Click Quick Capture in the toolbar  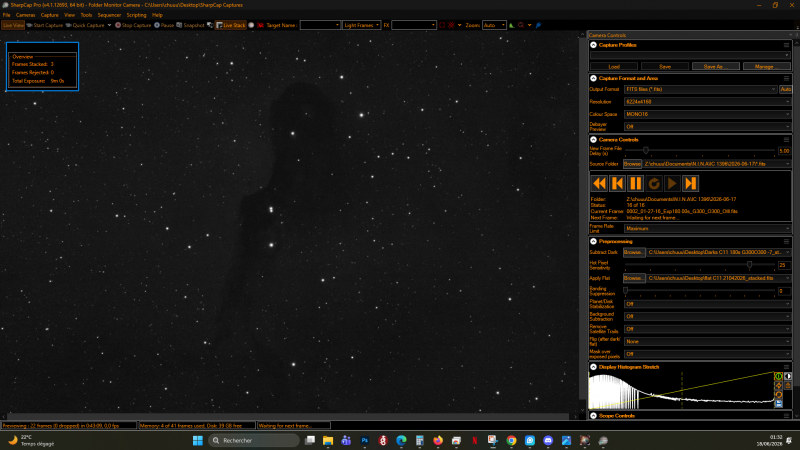(x=85, y=25)
